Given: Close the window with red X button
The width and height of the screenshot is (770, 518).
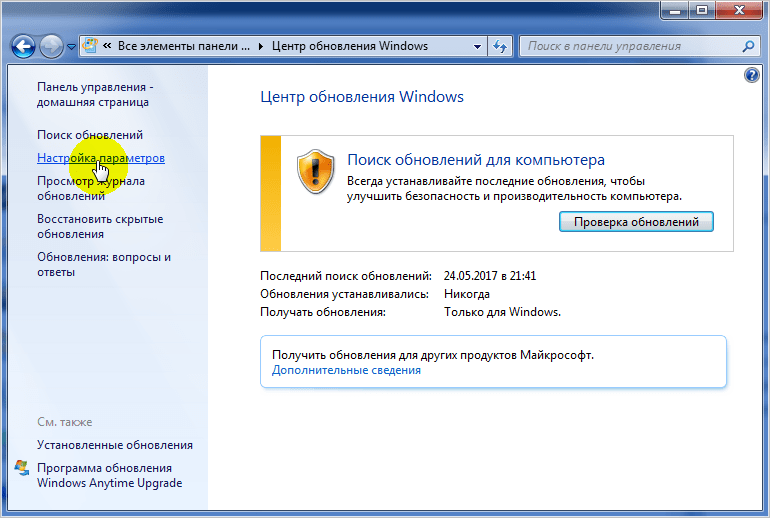Looking at the screenshot, I should point(739,11).
